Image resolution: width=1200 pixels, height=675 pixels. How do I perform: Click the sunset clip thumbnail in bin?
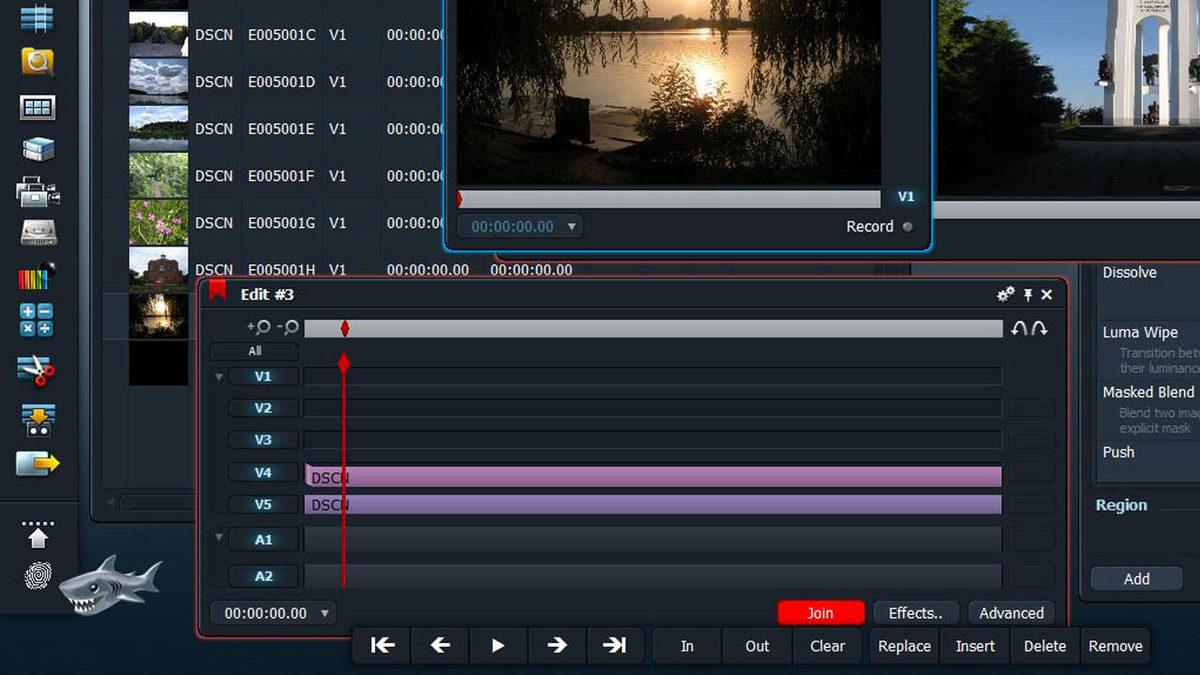click(x=157, y=317)
